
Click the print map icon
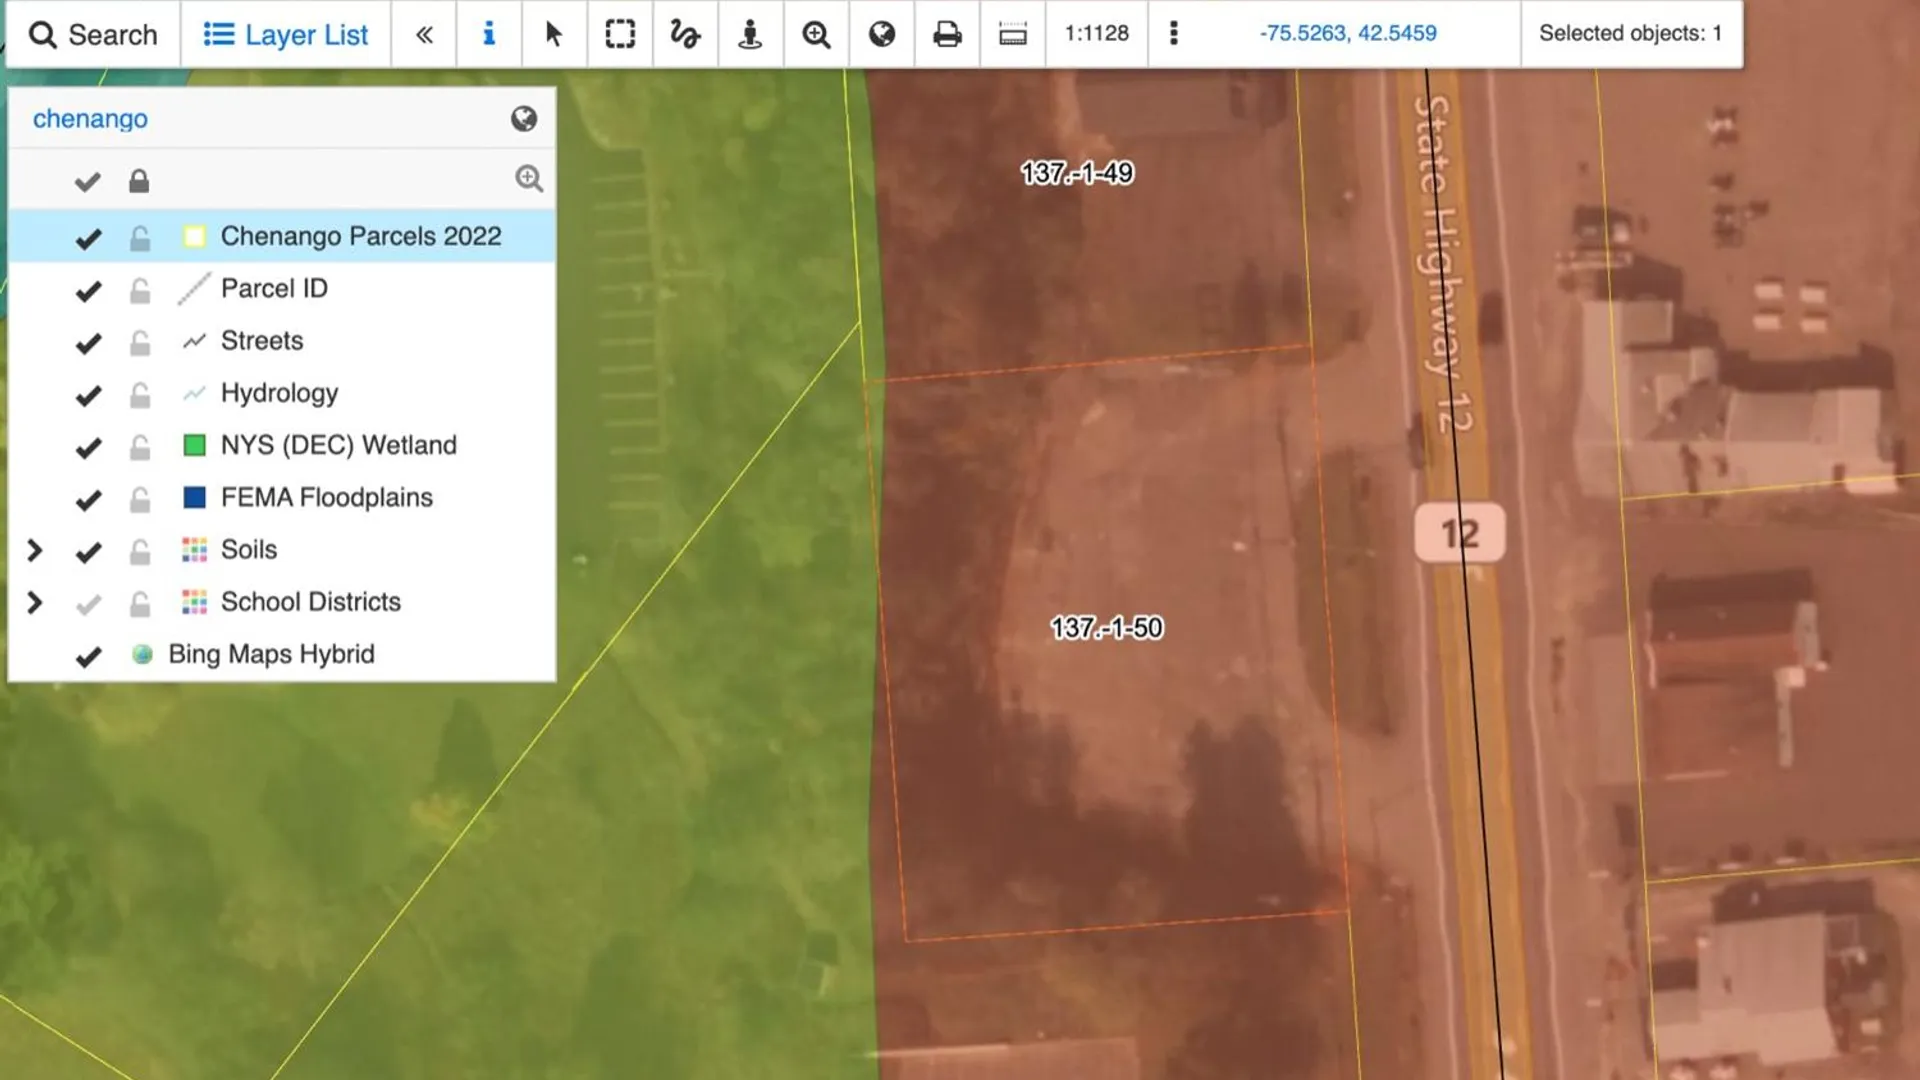(x=946, y=34)
